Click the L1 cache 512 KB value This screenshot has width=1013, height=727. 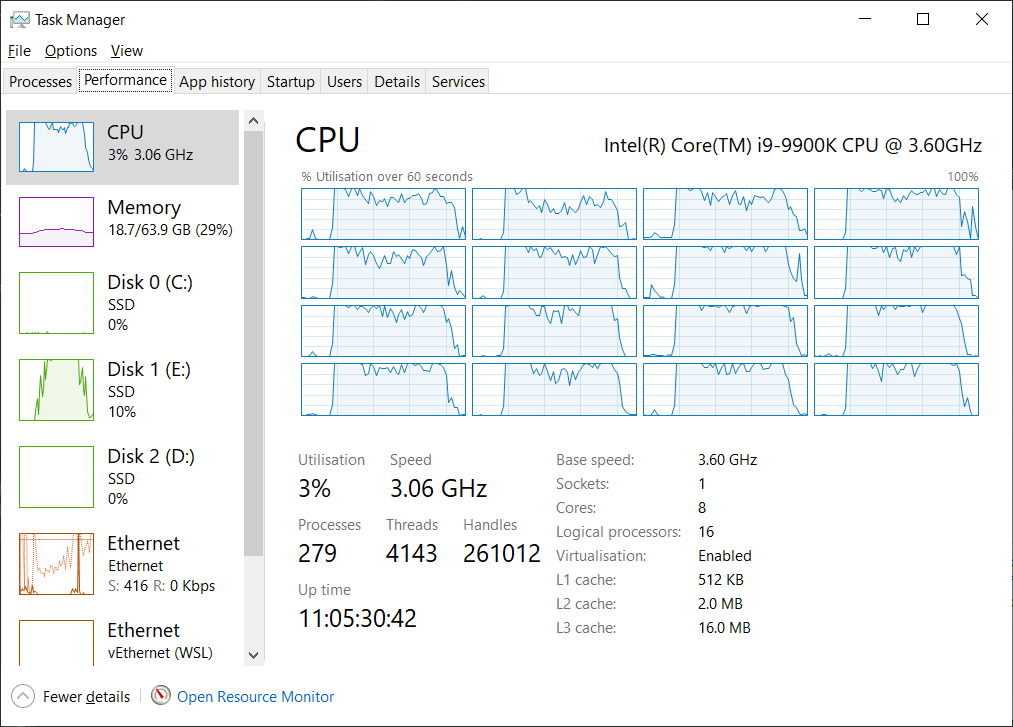[x=720, y=580]
